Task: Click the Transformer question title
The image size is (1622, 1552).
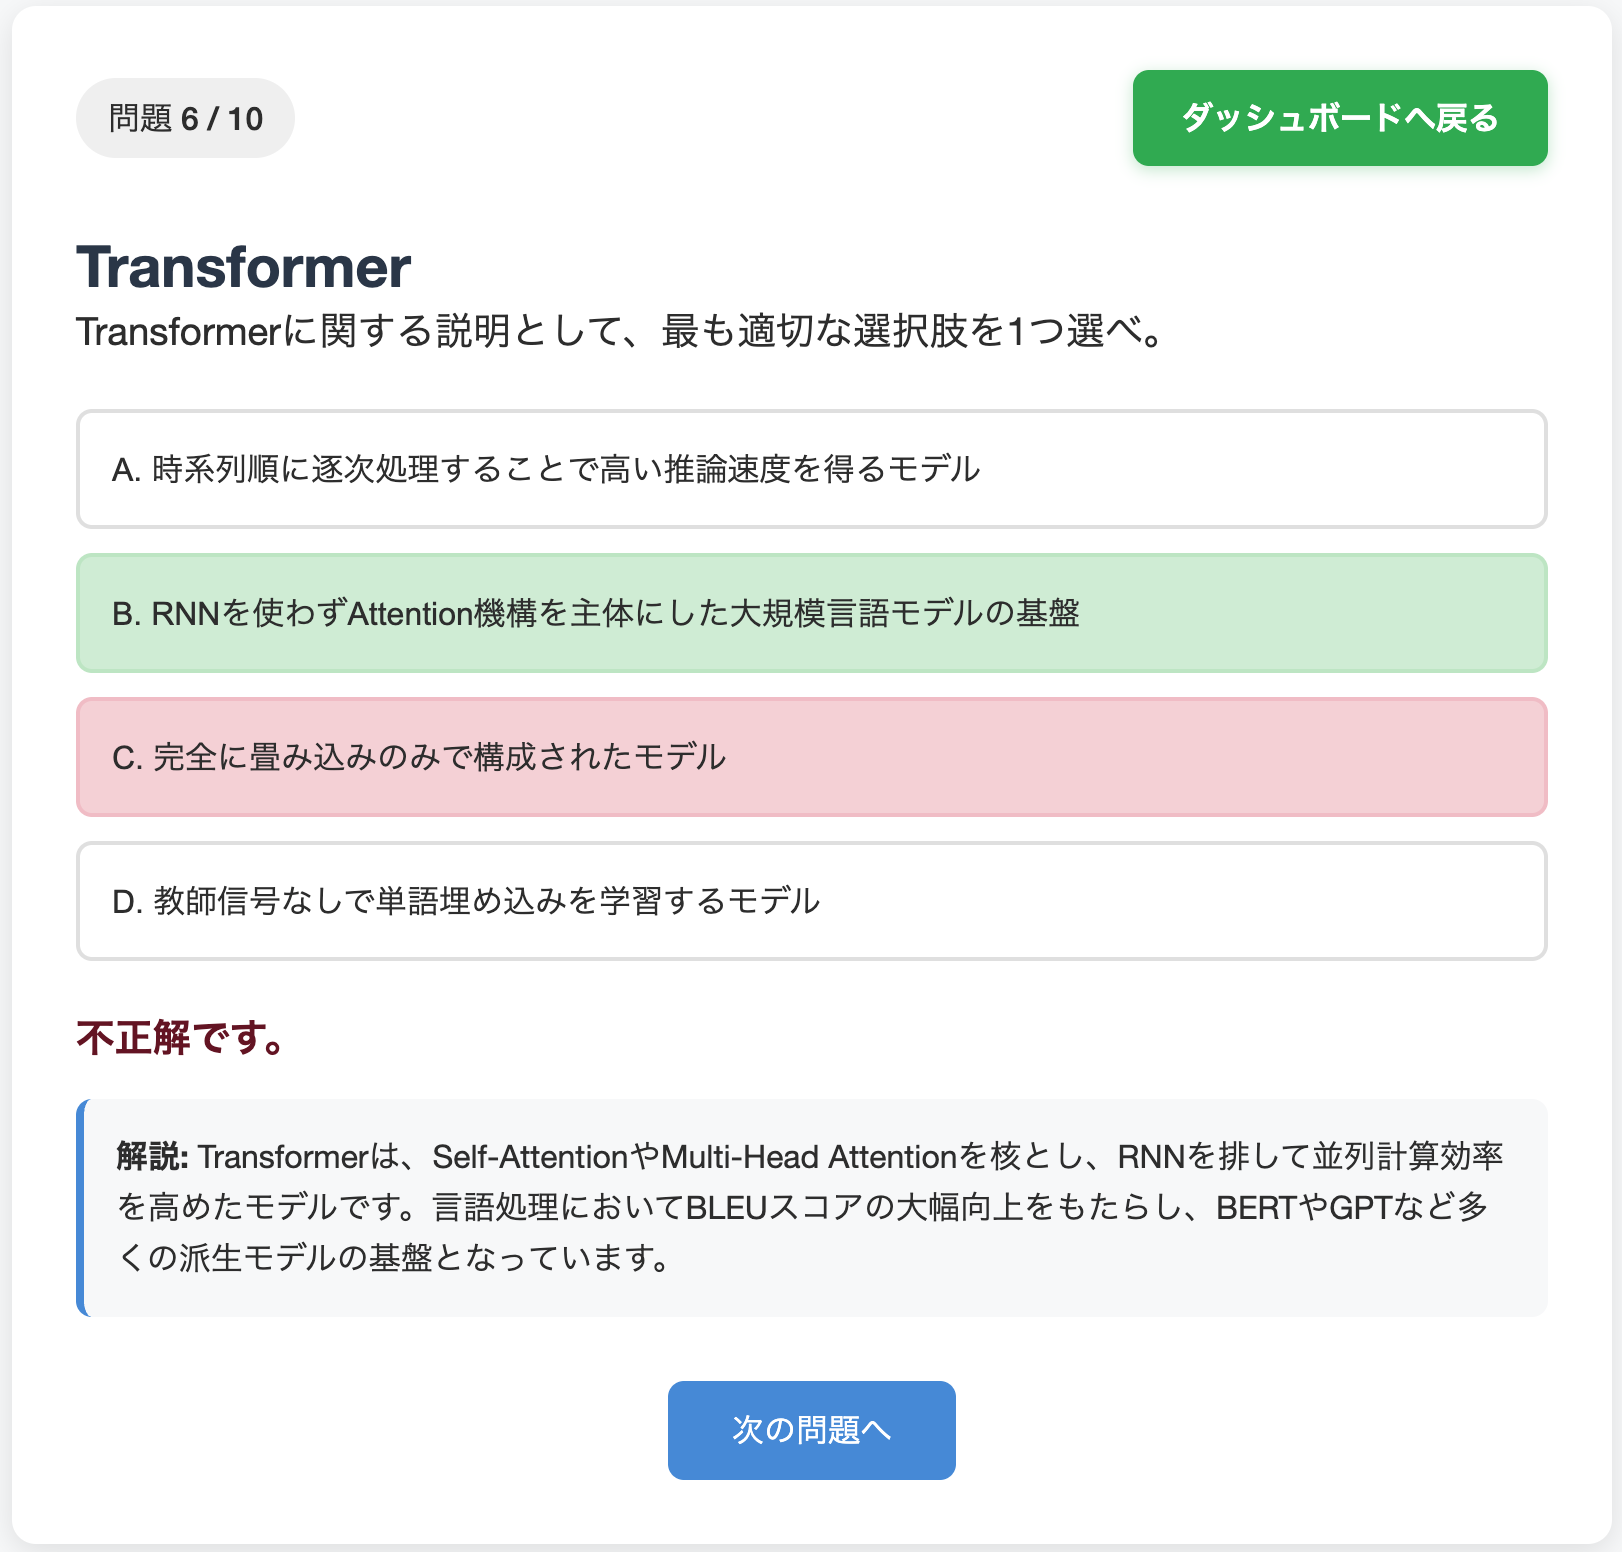Action: point(243,265)
